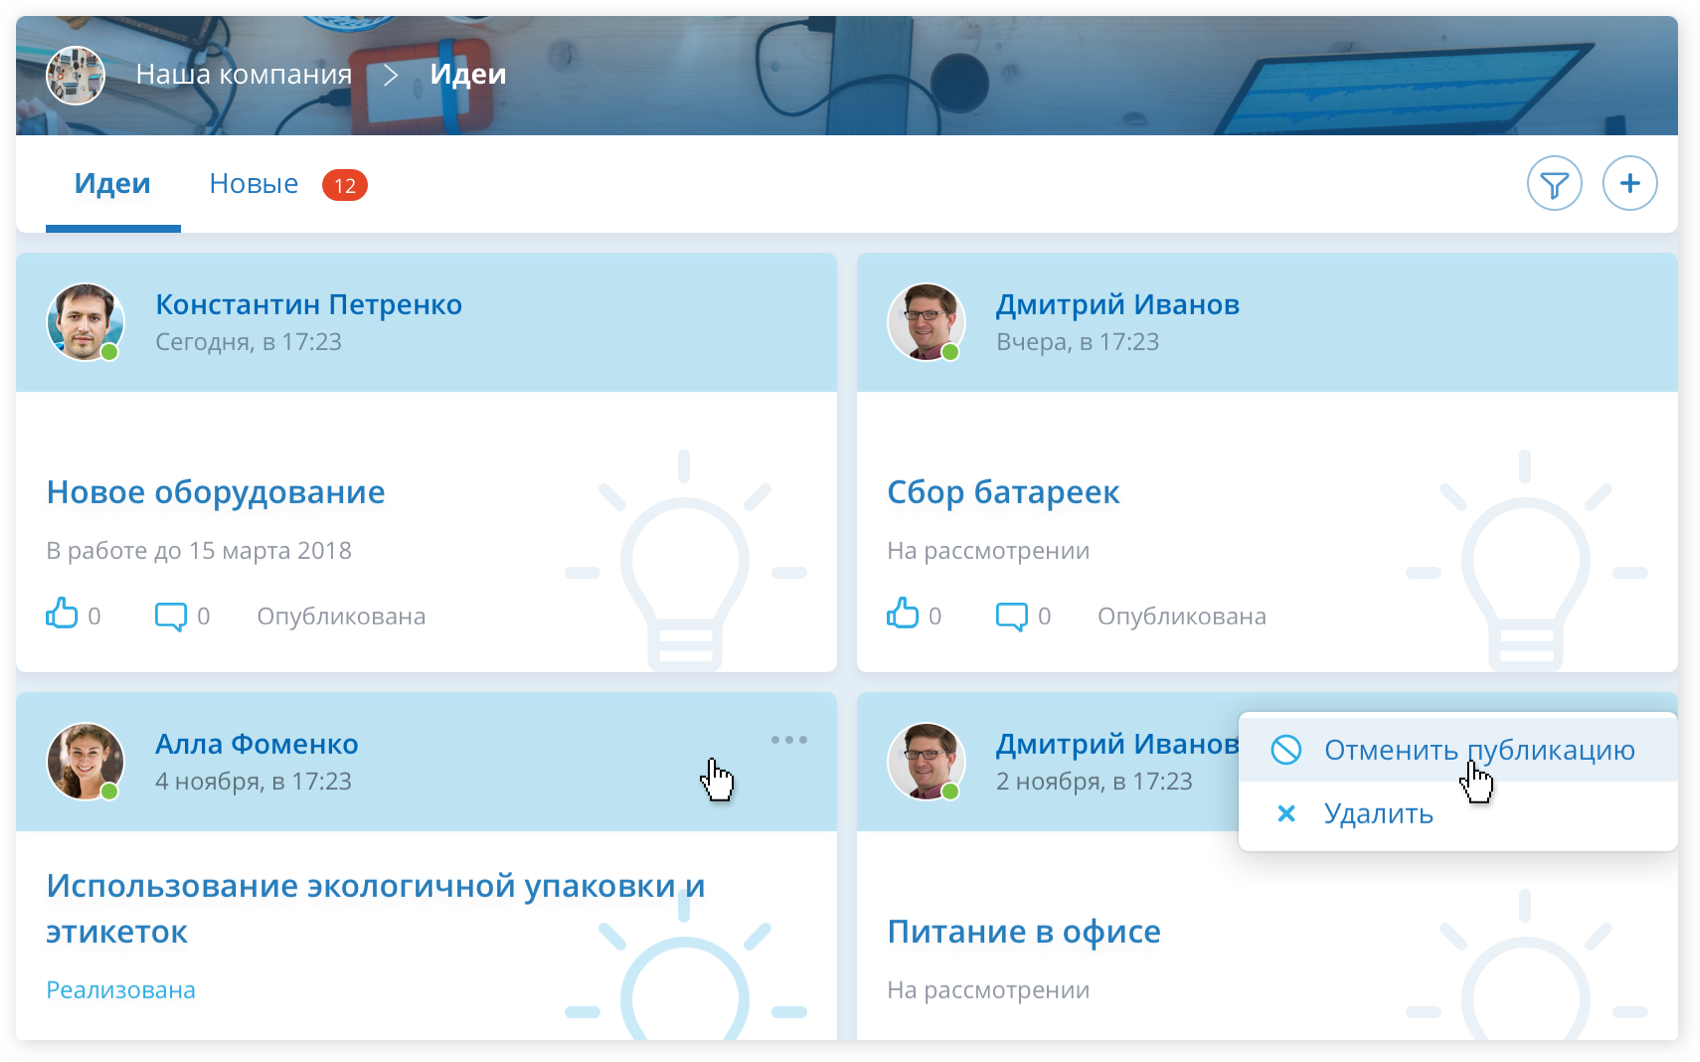The height and width of the screenshot is (1062, 1700).
Task: Open Константин Петренко's profile avatar
Action: (x=85, y=322)
